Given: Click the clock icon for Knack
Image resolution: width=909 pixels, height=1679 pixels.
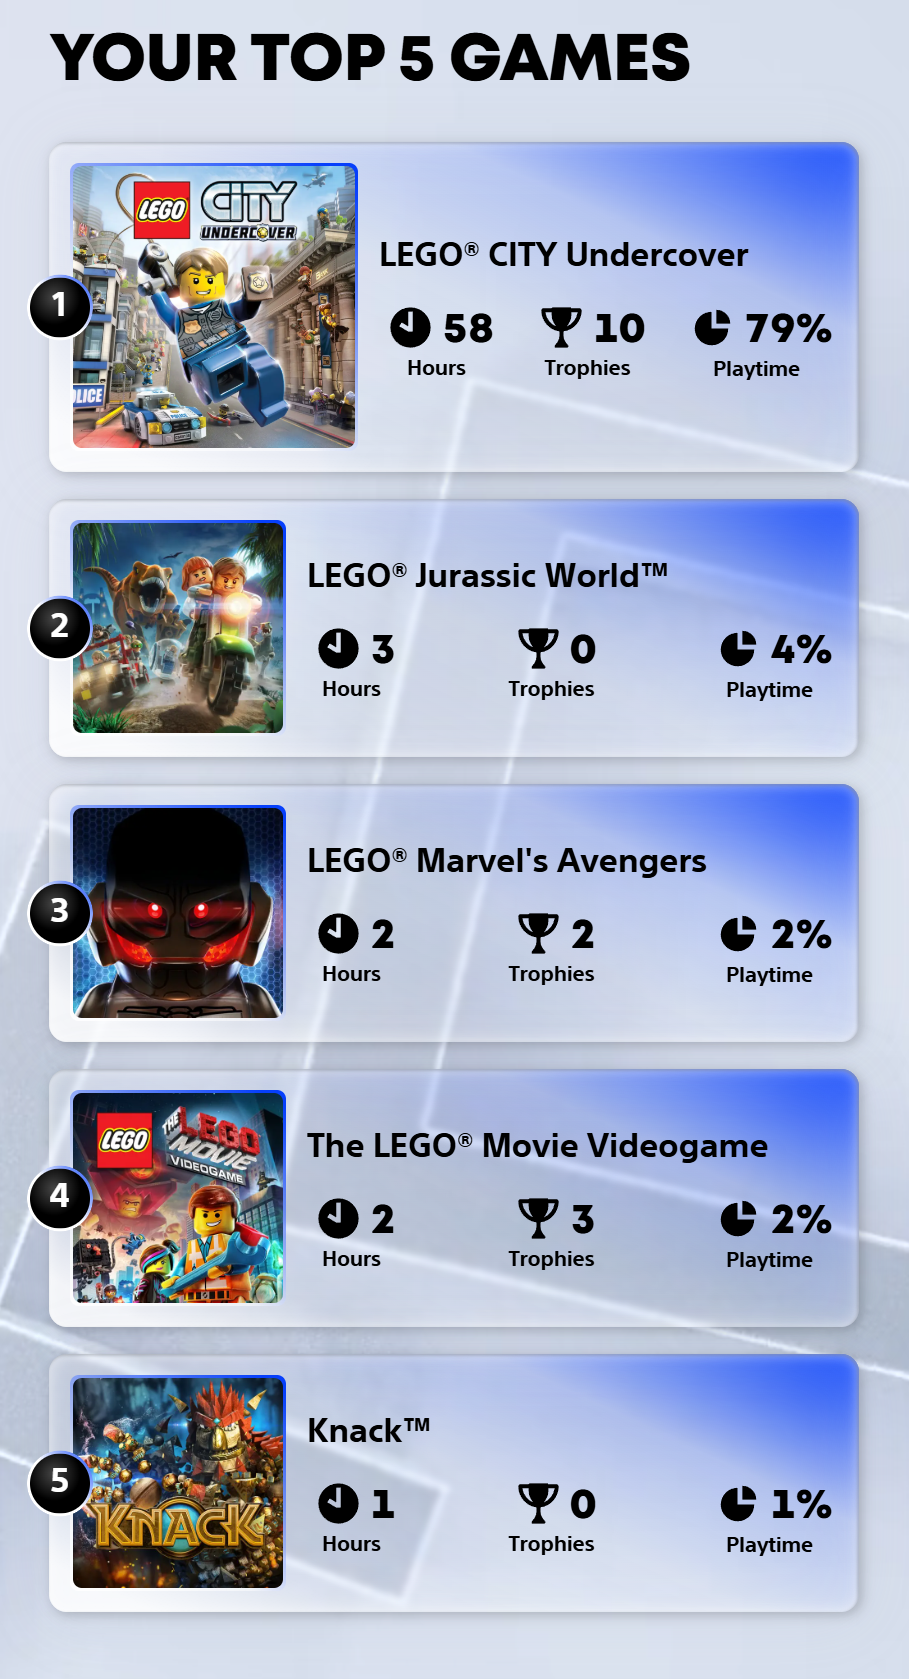Looking at the screenshot, I should pyautogui.click(x=338, y=1503).
